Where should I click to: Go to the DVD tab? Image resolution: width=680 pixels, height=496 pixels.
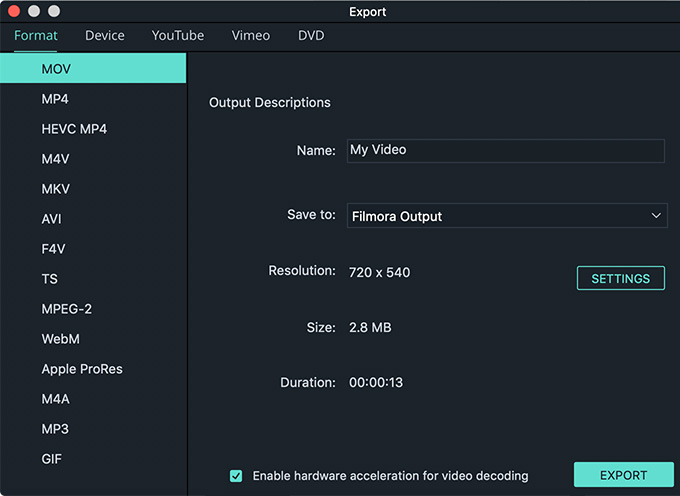pyautogui.click(x=311, y=36)
